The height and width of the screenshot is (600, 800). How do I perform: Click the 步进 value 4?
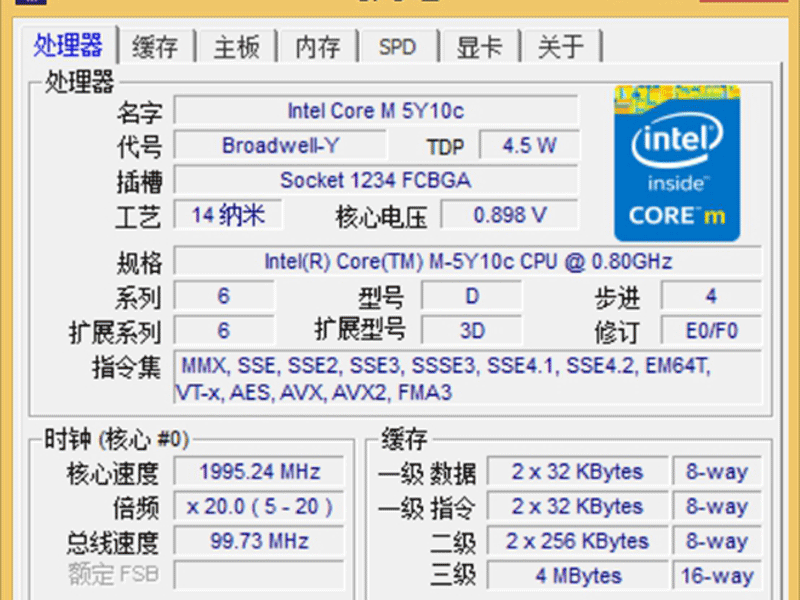711,296
